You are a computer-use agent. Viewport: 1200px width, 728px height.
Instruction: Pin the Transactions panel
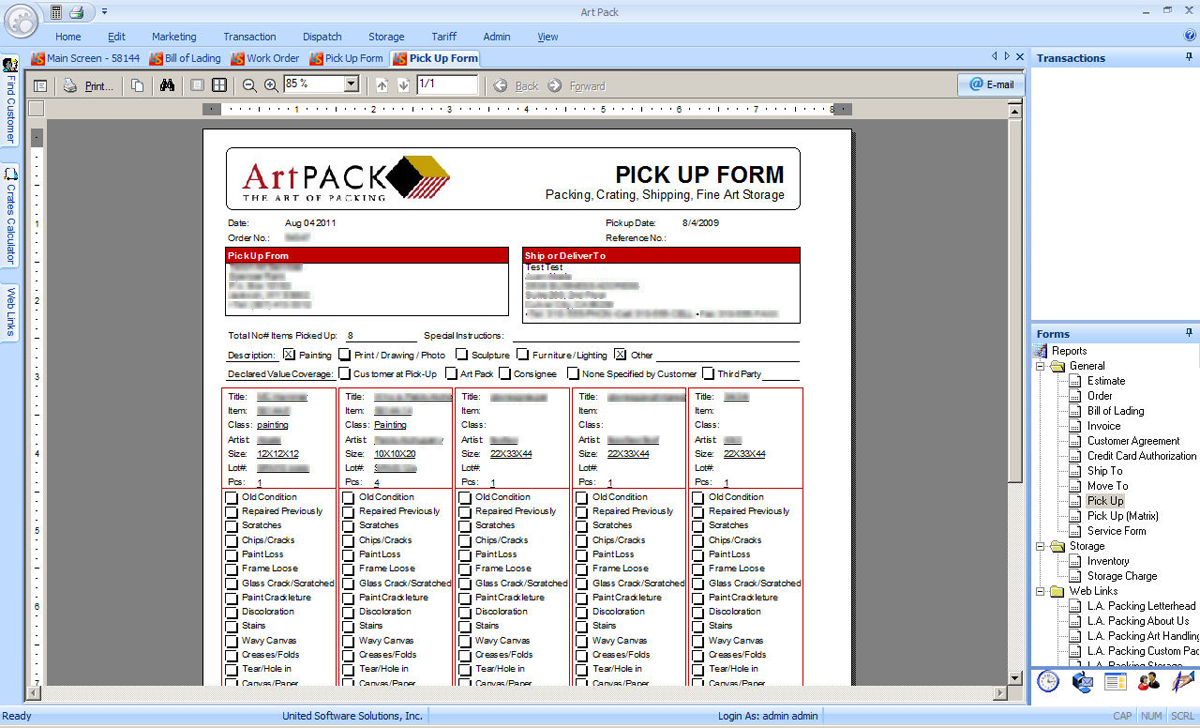pyautogui.click(x=1189, y=58)
